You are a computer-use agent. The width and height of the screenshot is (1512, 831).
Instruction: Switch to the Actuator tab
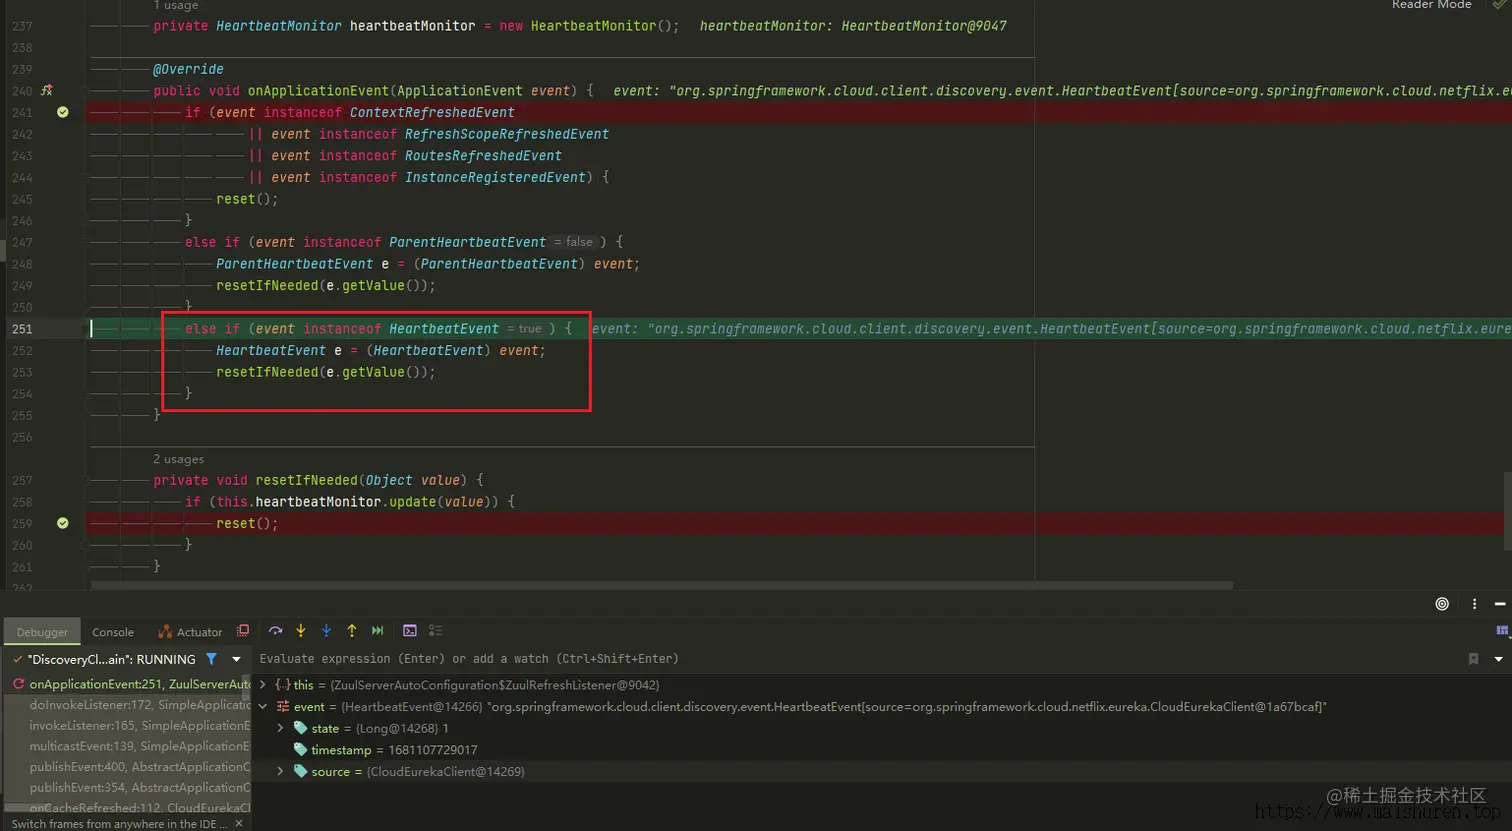click(x=190, y=632)
